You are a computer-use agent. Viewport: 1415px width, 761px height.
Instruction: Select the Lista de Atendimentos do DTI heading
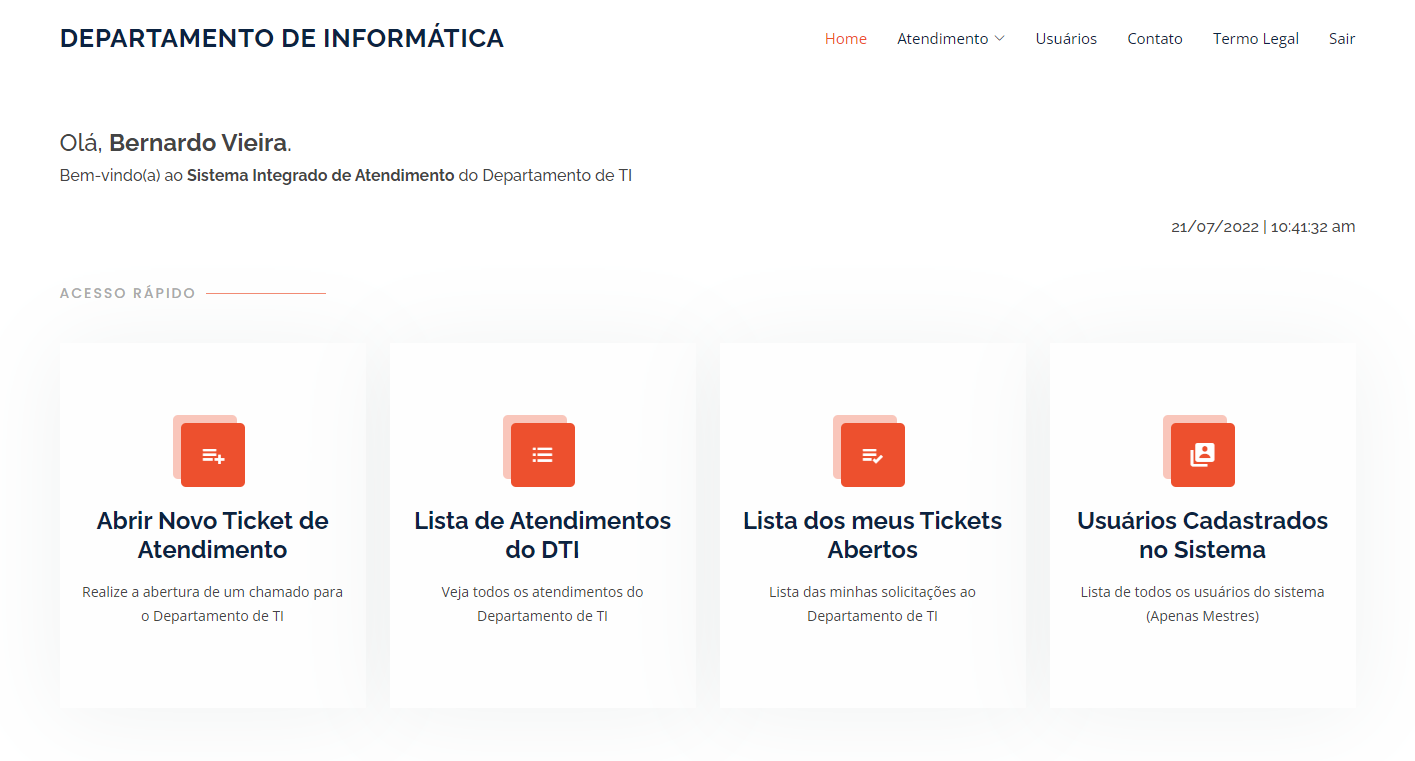point(543,535)
